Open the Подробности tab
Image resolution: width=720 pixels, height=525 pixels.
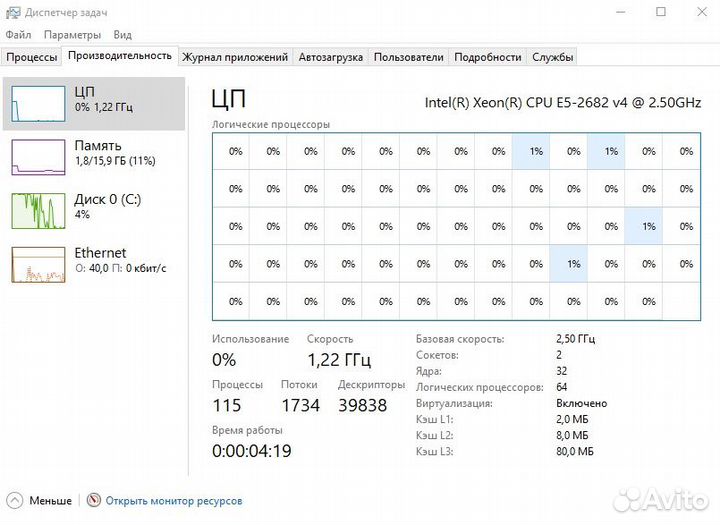coord(488,57)
